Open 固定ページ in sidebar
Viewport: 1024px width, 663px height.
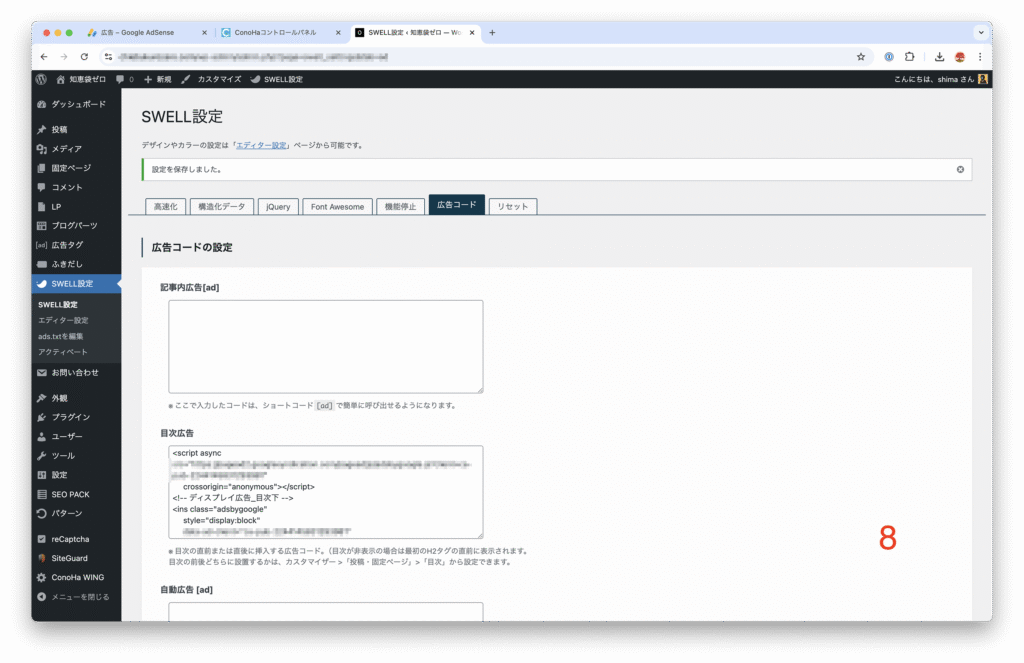click(76, 168)
